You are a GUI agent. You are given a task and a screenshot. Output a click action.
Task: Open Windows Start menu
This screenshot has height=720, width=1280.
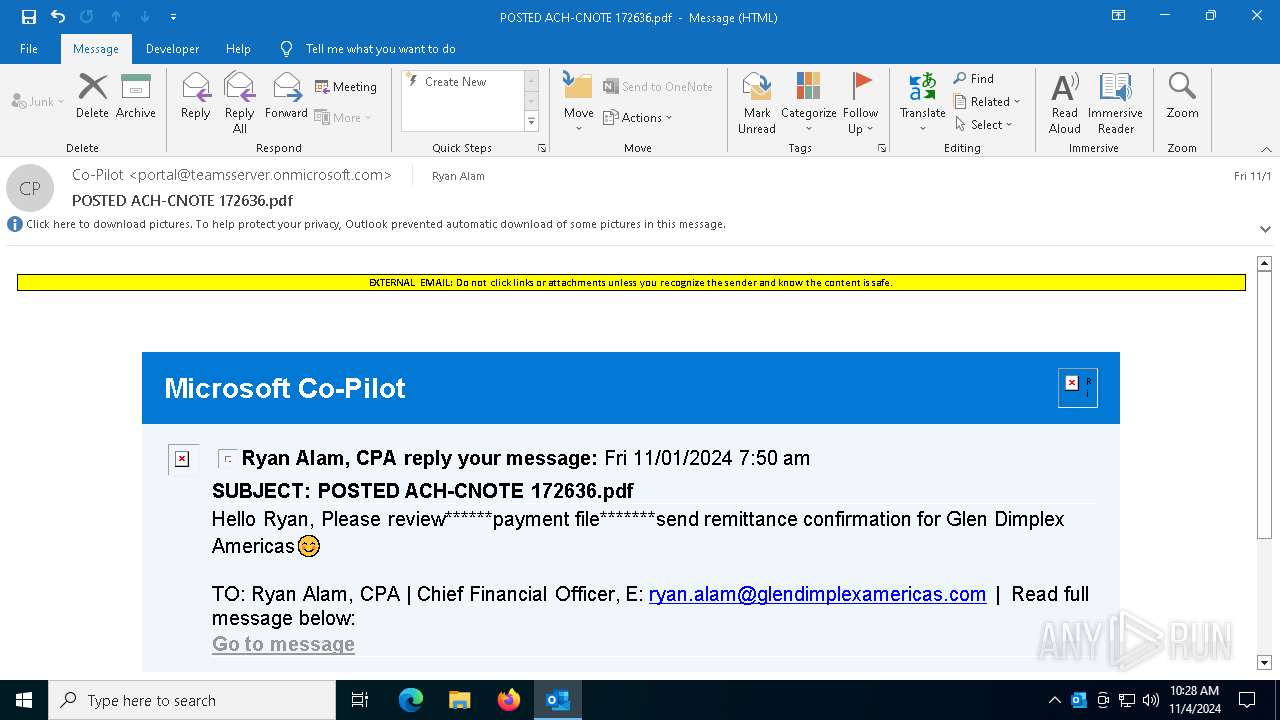coord(24,700)
